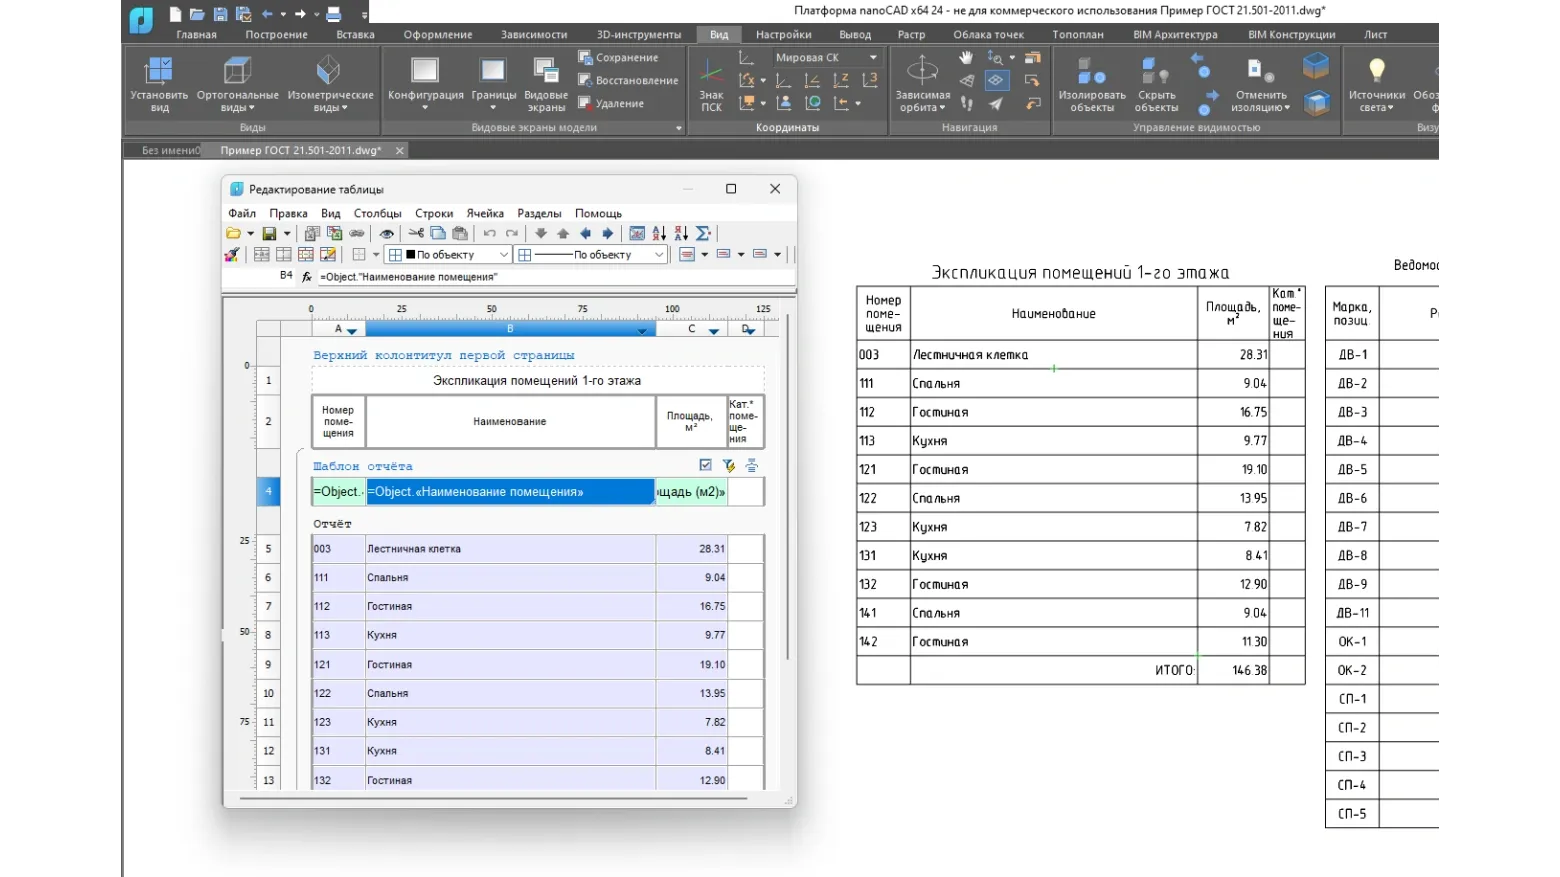
Task: Open the Столбцы menu
Action: point(377,213)
